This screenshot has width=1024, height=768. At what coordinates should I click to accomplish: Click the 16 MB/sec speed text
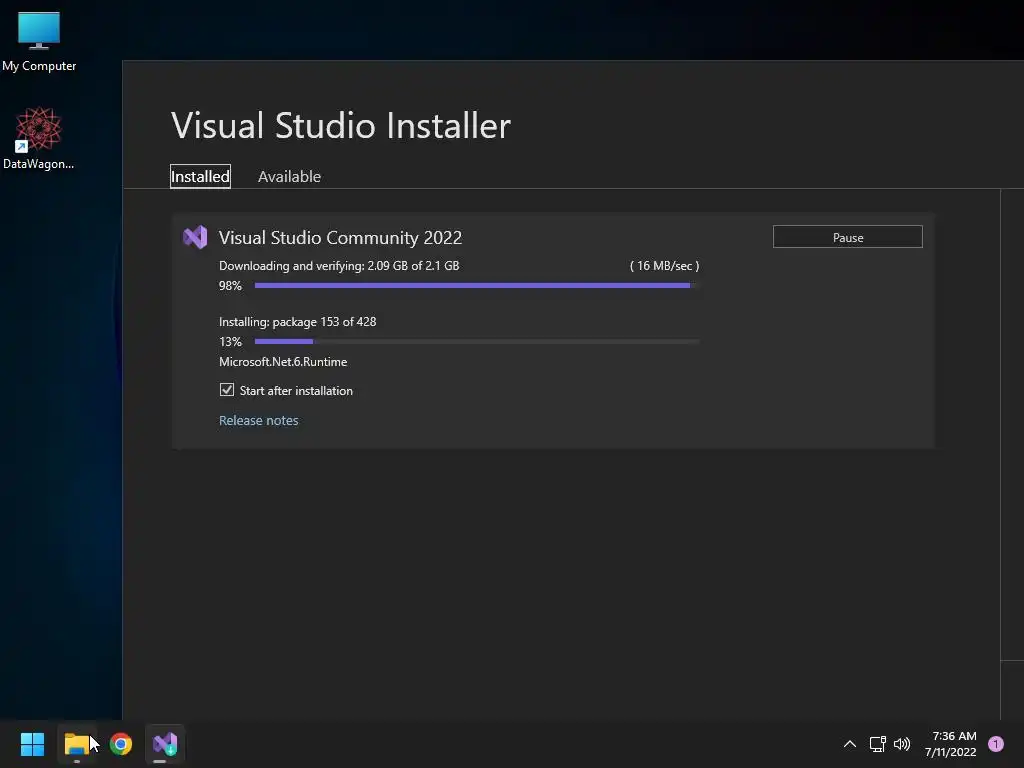pyautogui.click(x=664, y=266)
